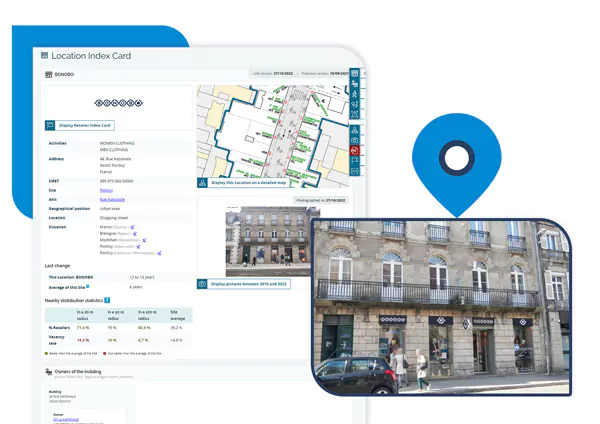Screen dimensions: 600x424
Task: Click the map pin icon beside detailed map button
Action: point(202,183)
